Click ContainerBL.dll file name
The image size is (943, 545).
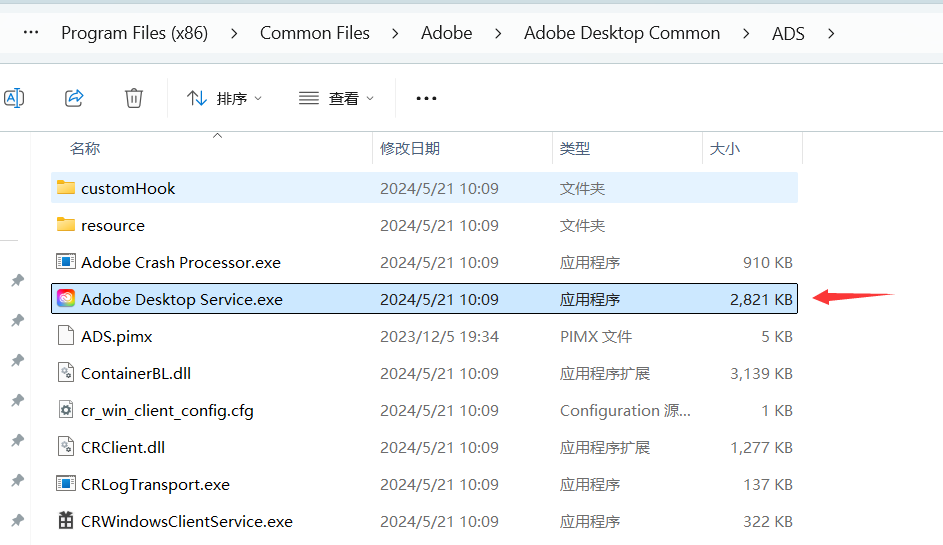pos(136,374)
